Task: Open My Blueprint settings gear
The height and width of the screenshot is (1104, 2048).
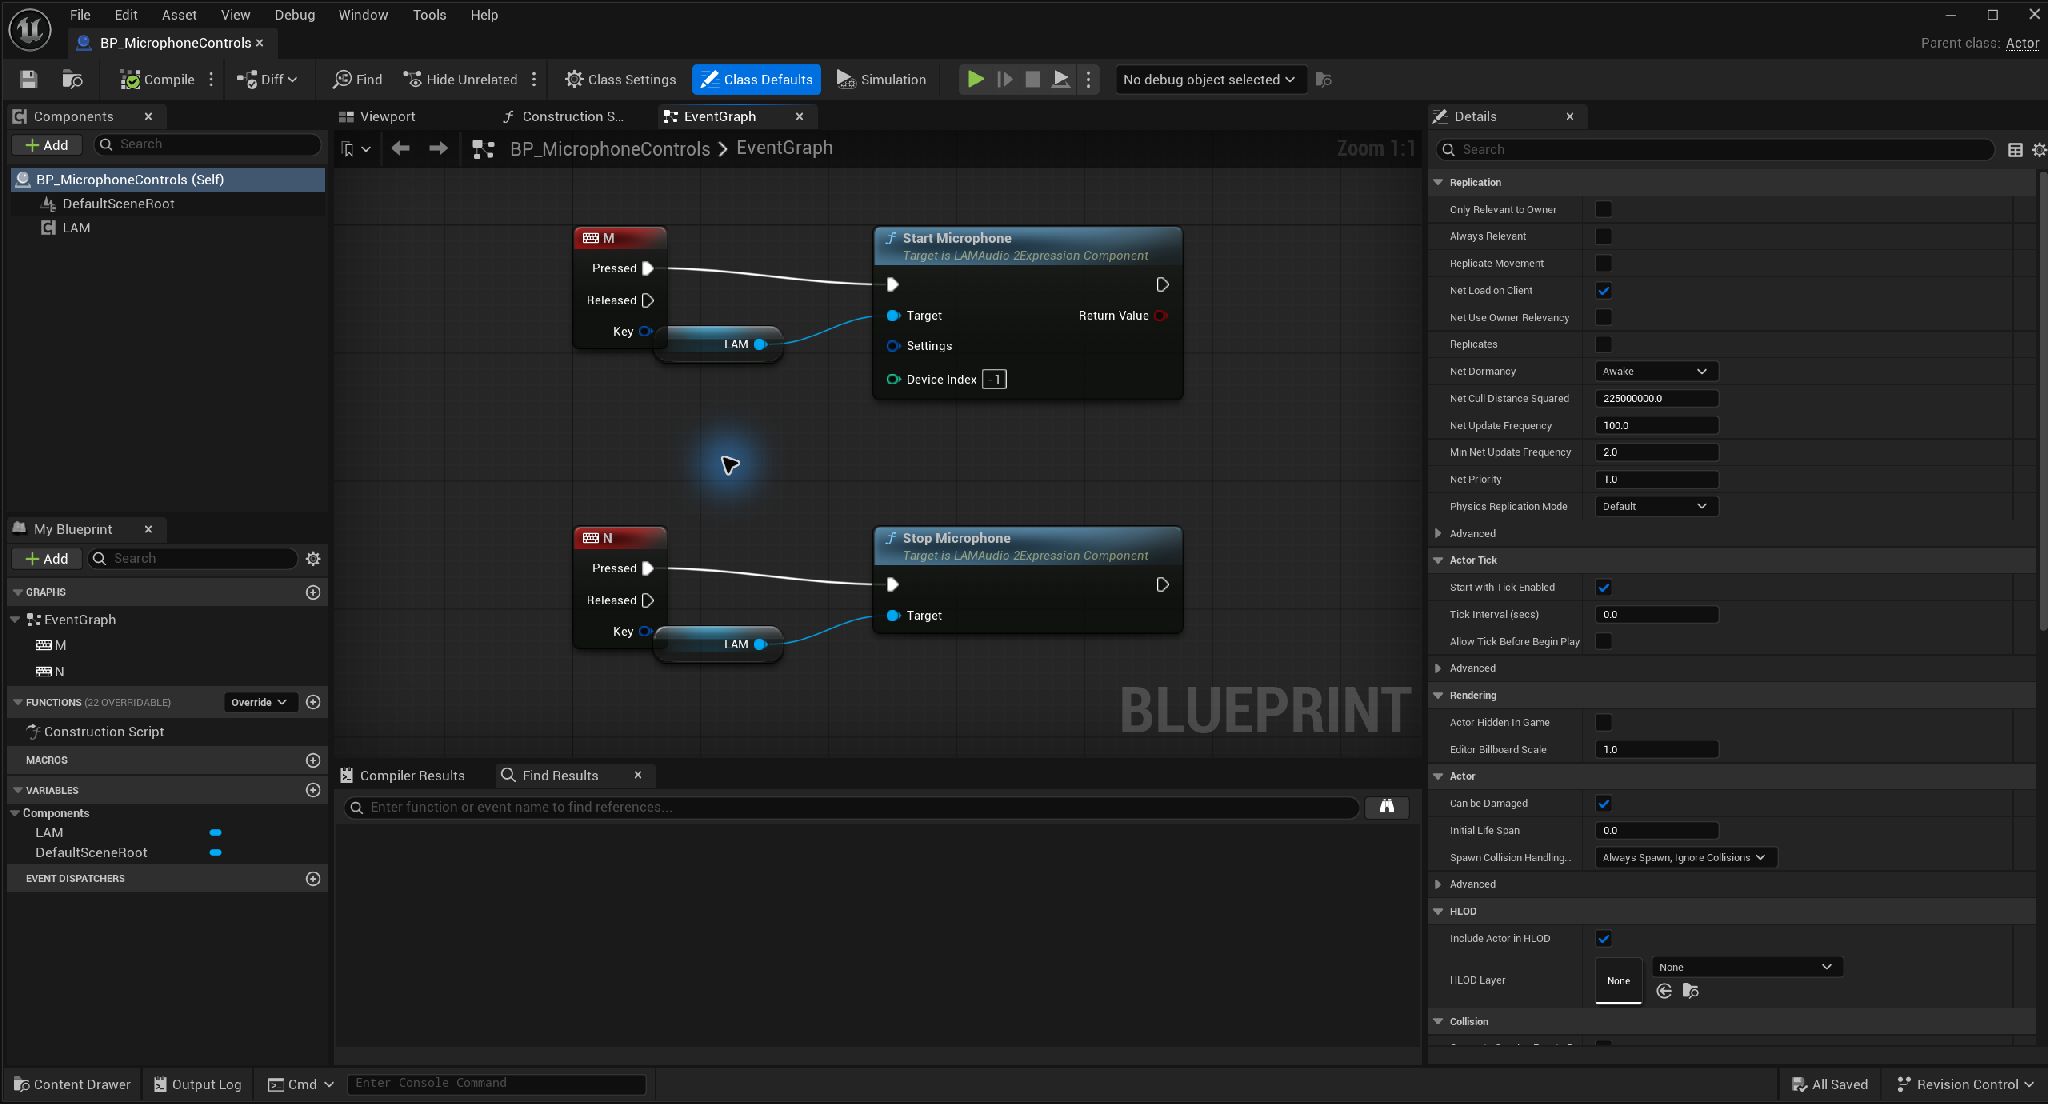Action: (313, 559)
